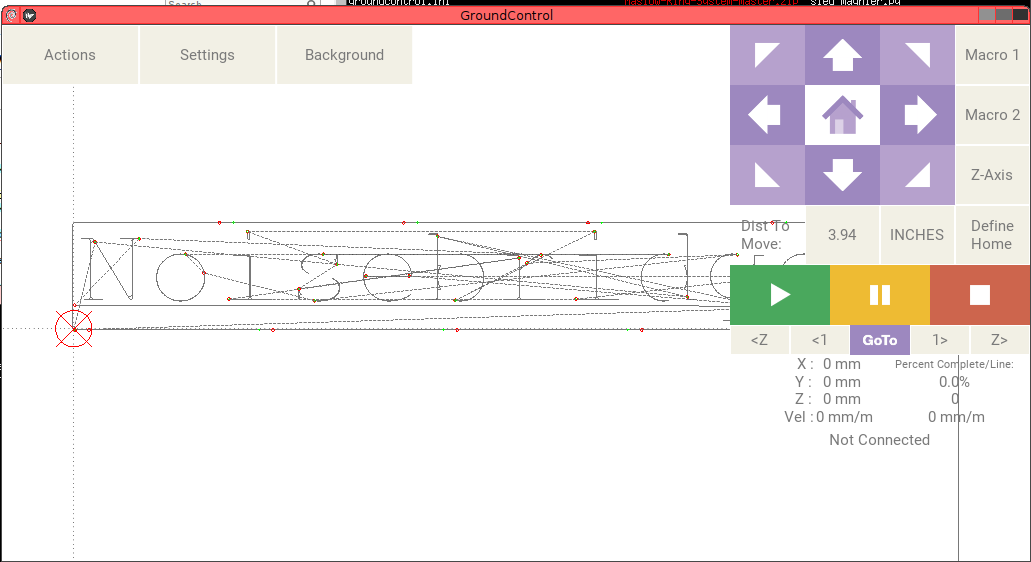
Task: Run Macro 1
Action: pos(992,55)
